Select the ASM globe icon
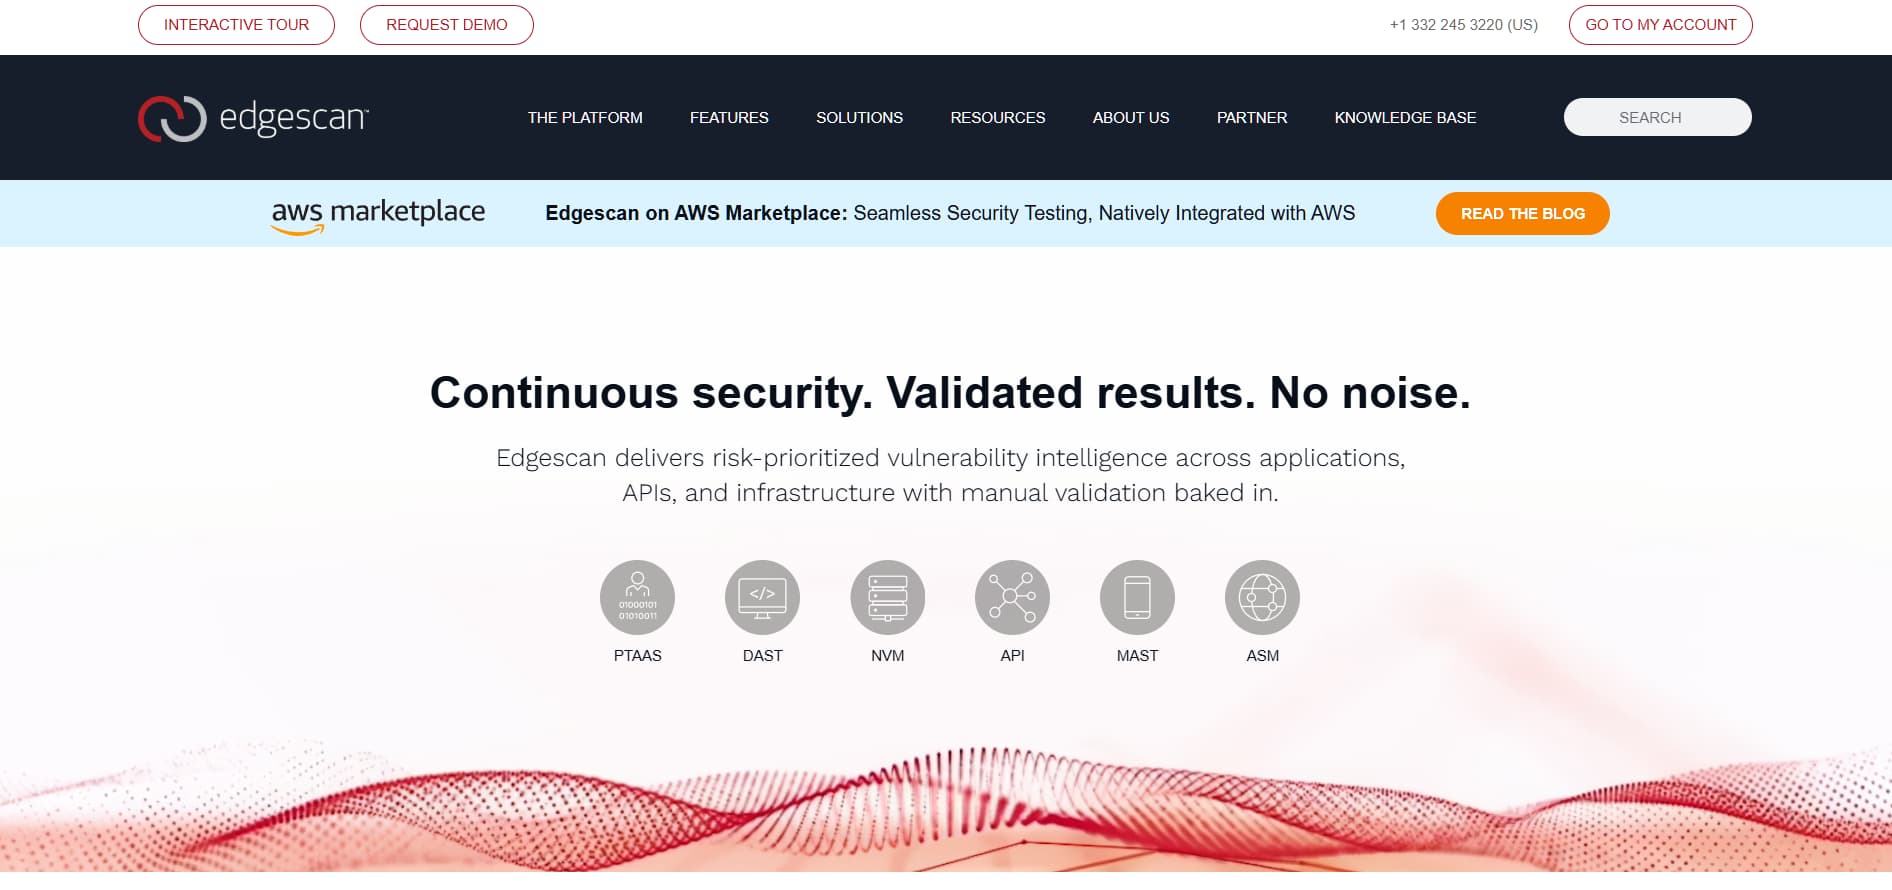1892x890 pixels. click(1262, 597)
